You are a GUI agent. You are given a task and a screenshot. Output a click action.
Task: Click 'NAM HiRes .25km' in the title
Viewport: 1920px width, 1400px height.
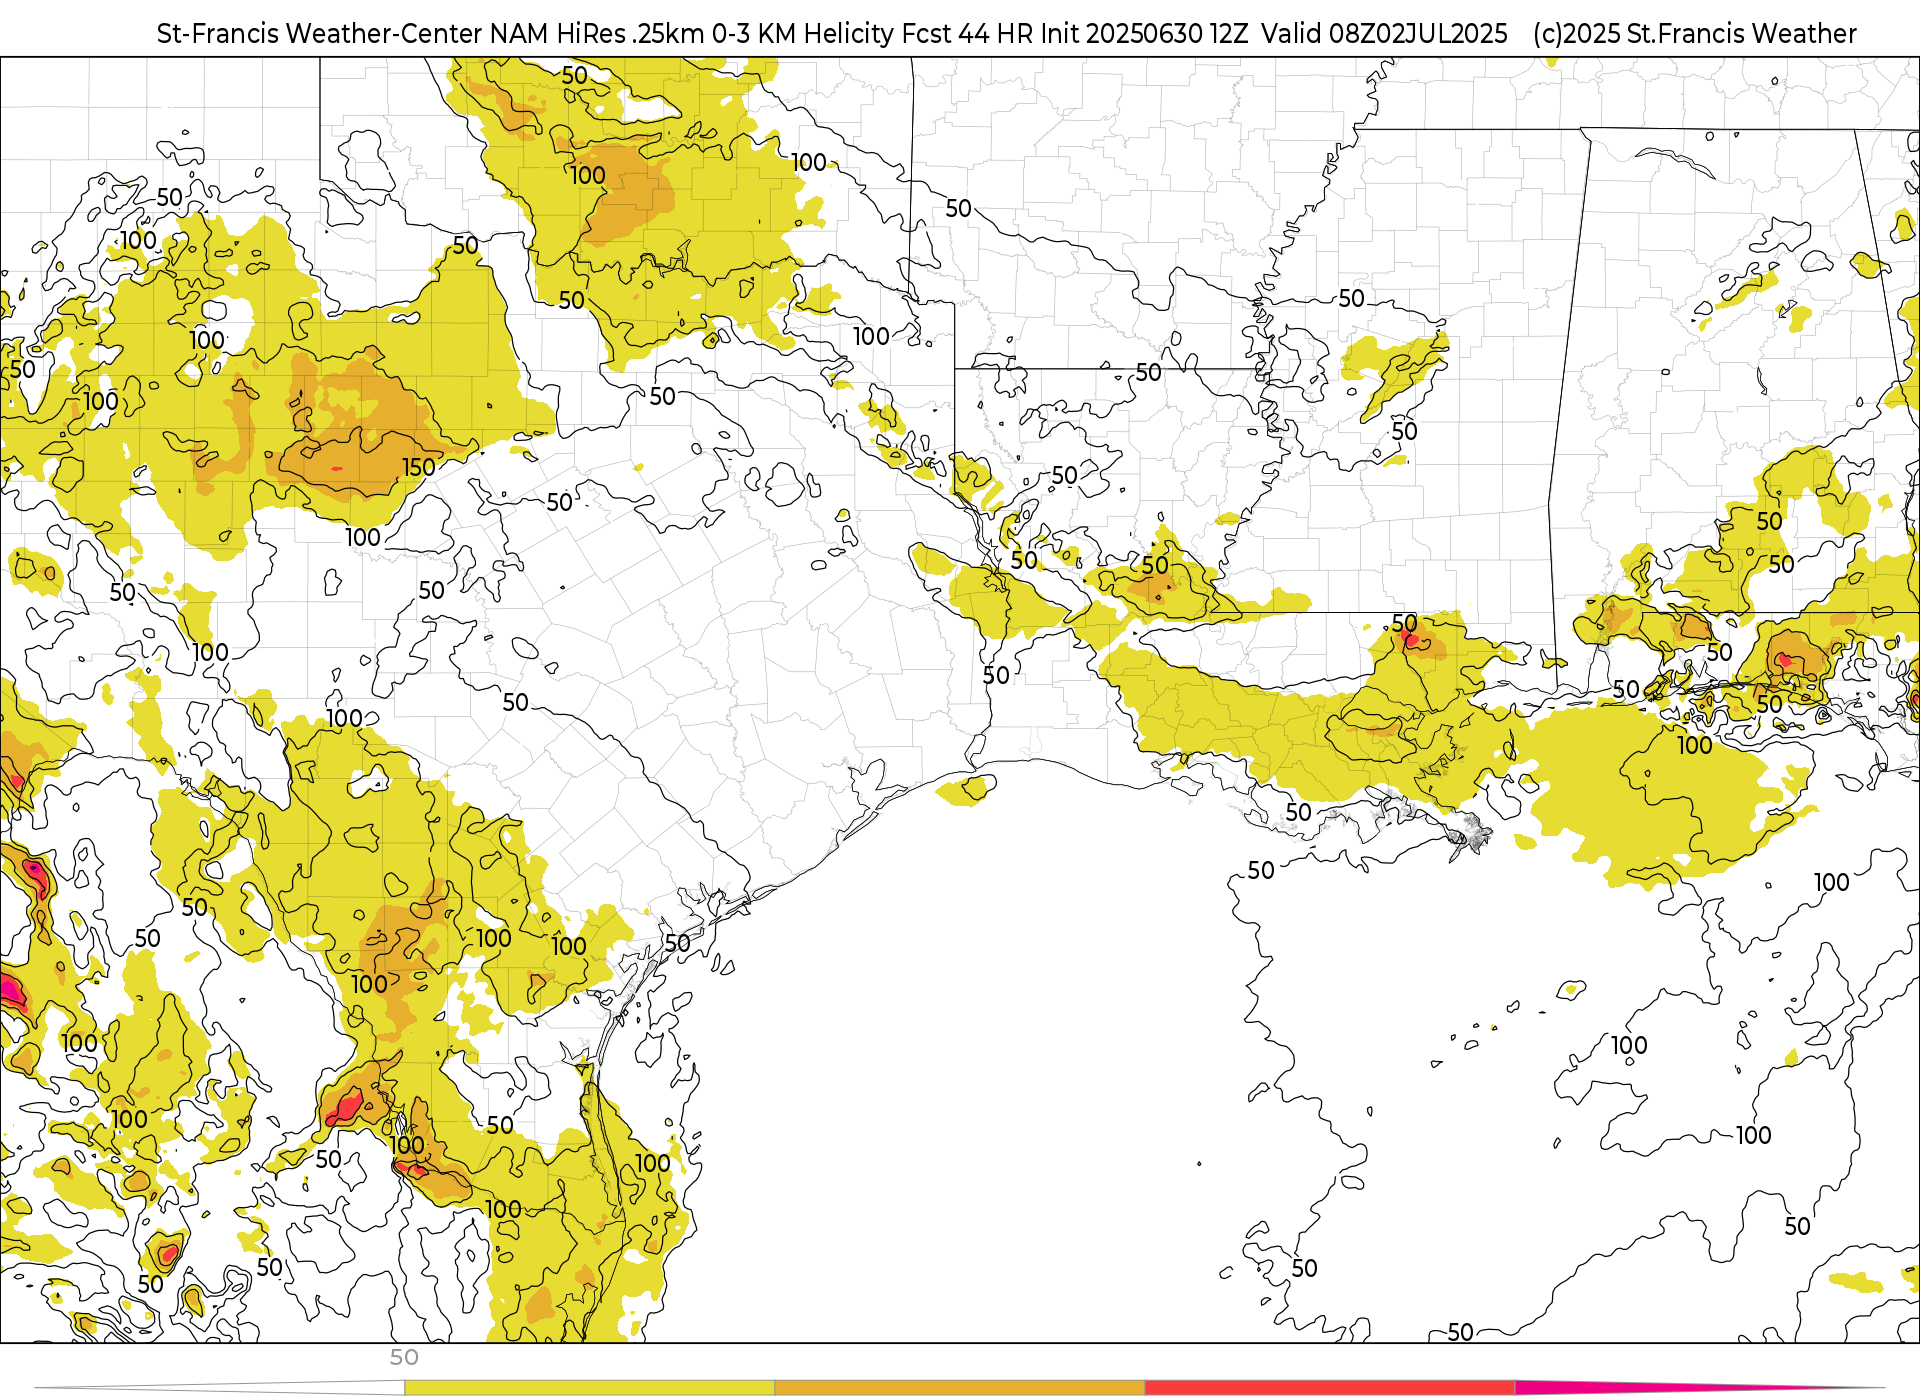(597, 34)
